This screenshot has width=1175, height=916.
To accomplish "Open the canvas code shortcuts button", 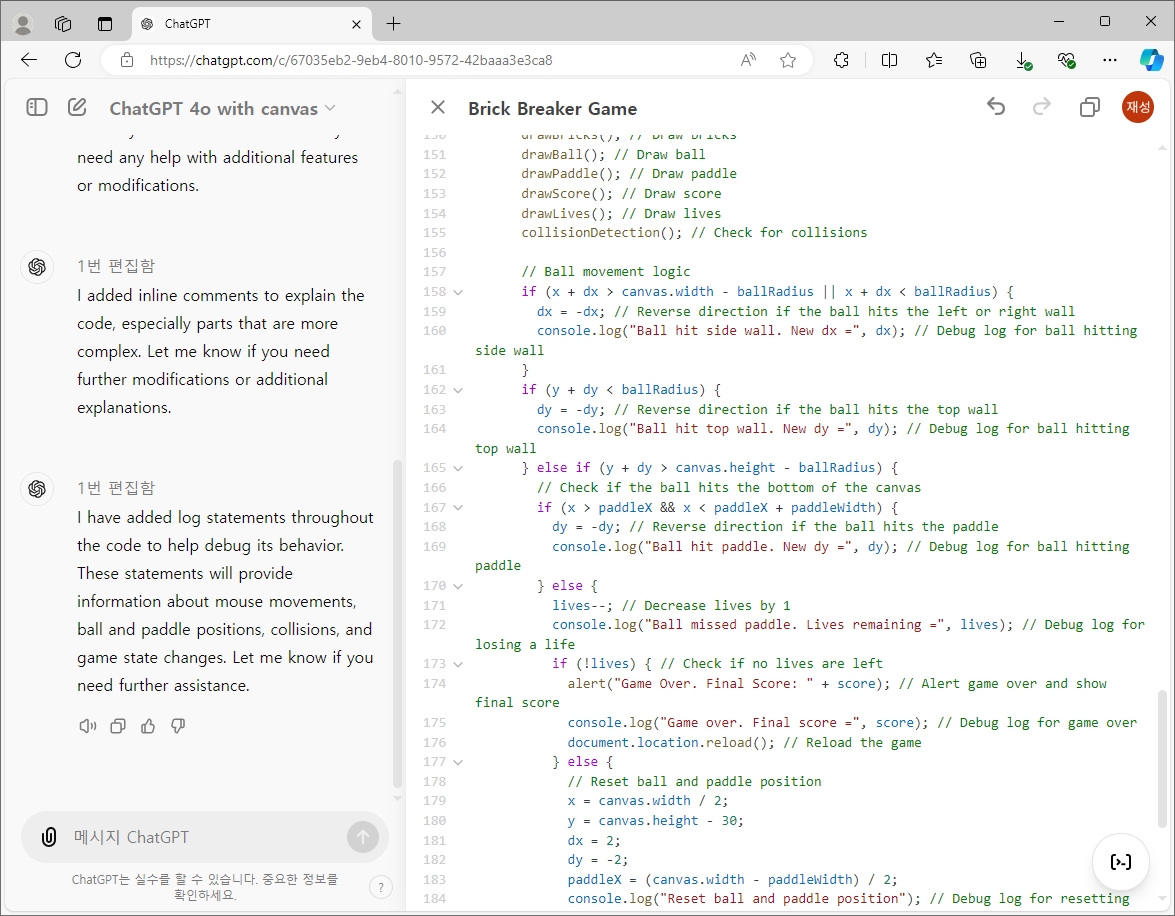I will [1120, 861].
